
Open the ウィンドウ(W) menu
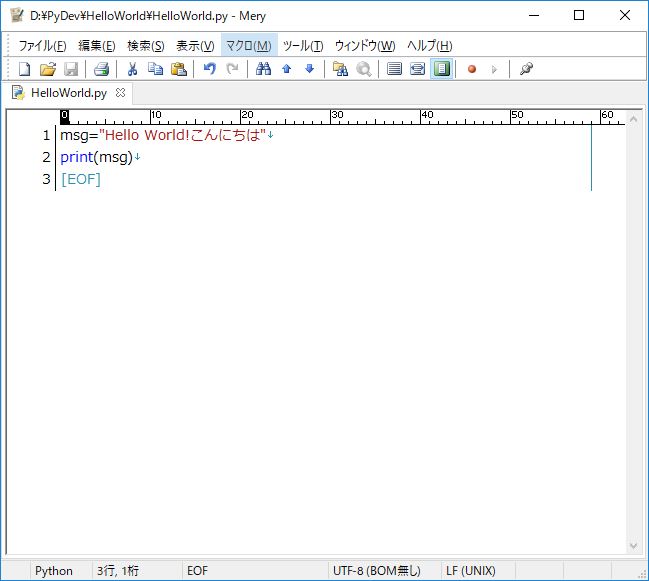click(365, 46)
